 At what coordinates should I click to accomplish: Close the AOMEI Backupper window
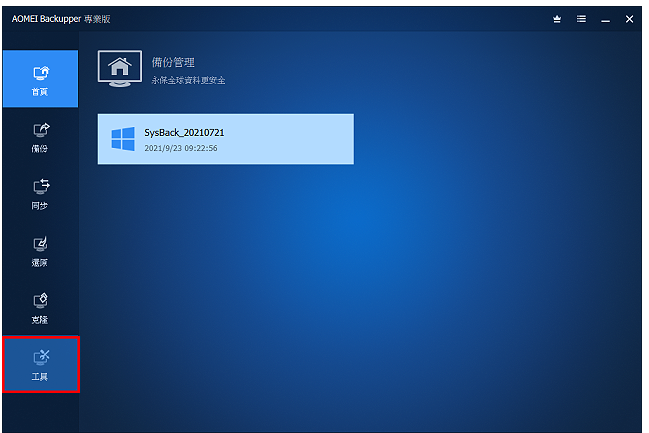[630, 19]
